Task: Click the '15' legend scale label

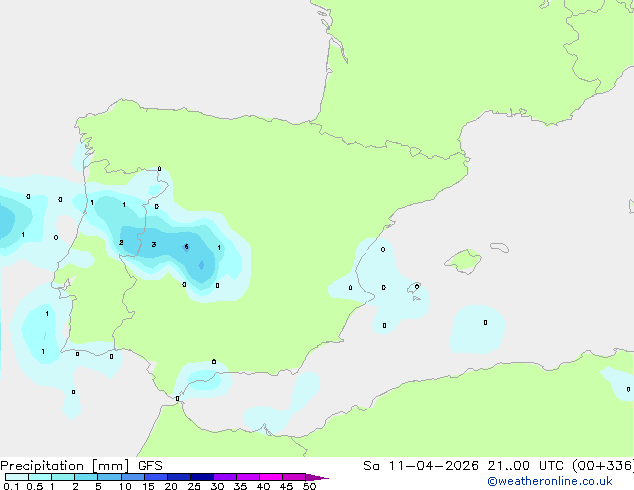Action: 148,486
